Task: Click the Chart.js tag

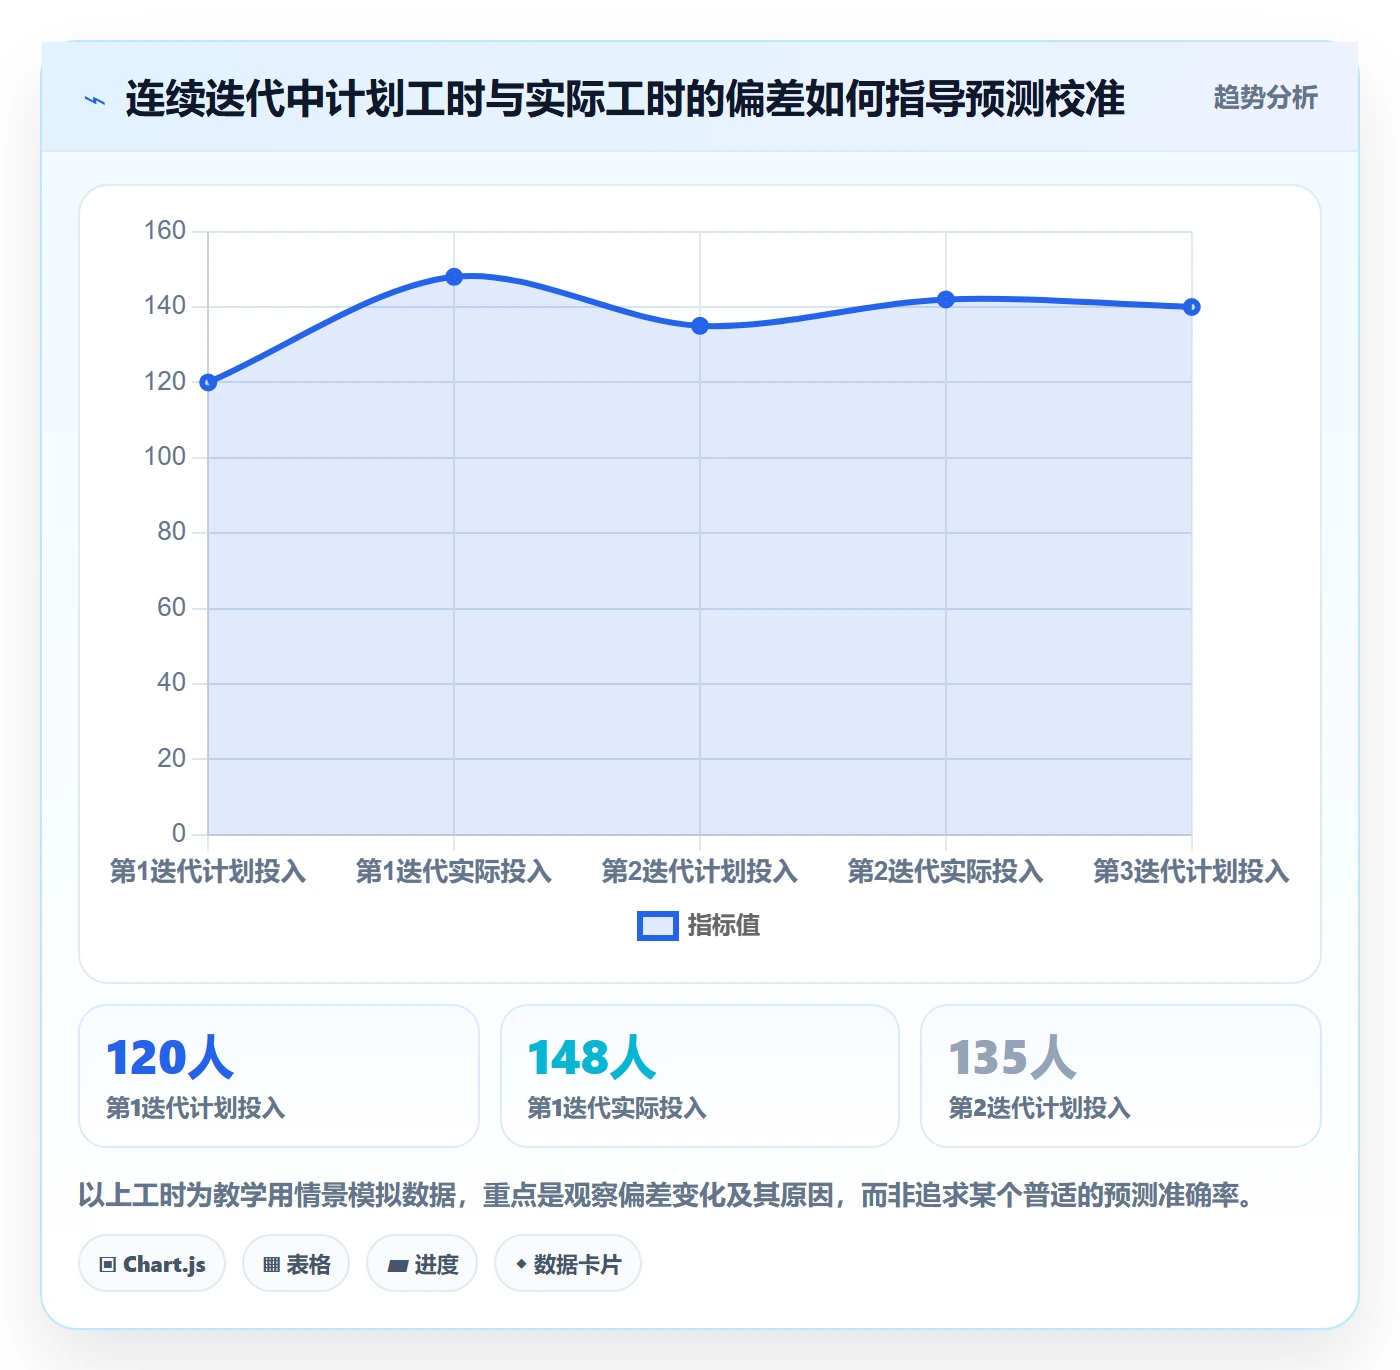Action: [x=152, y=1264]
